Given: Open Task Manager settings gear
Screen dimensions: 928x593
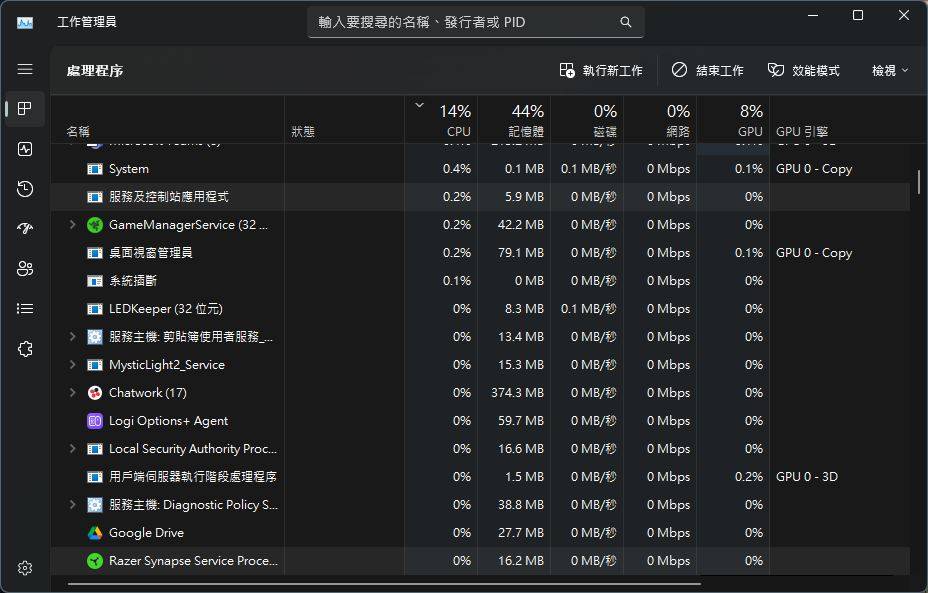Looking at the screenshot, I should tap(25, 567).
